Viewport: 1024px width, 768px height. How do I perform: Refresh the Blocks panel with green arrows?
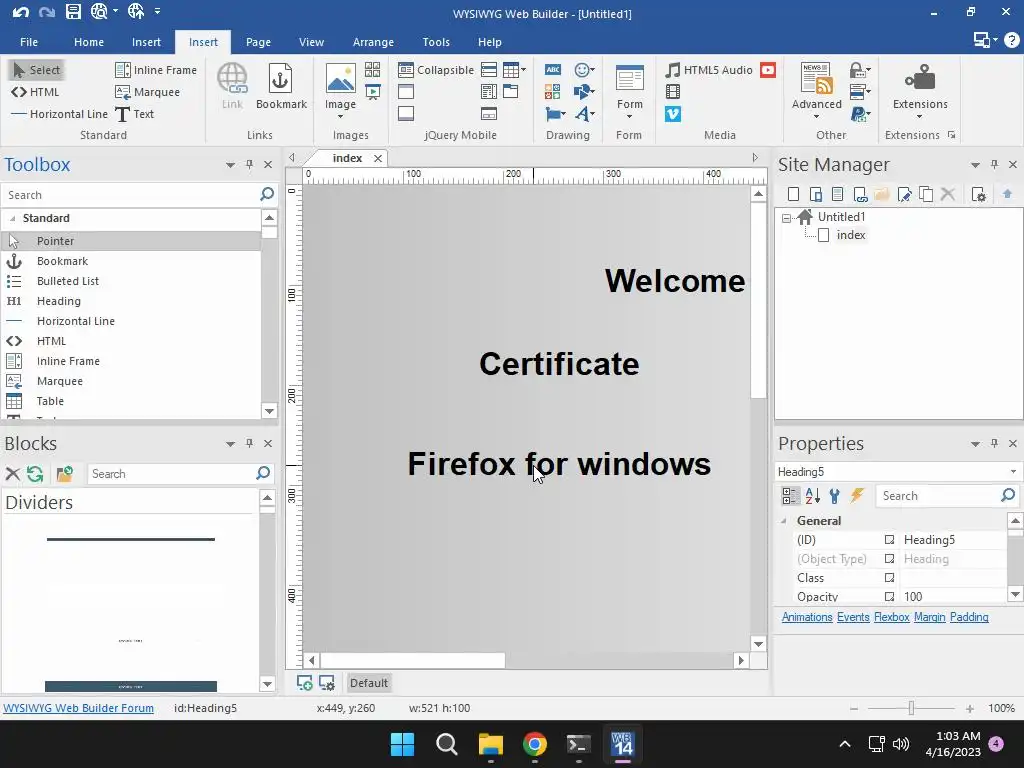[35, 474]
